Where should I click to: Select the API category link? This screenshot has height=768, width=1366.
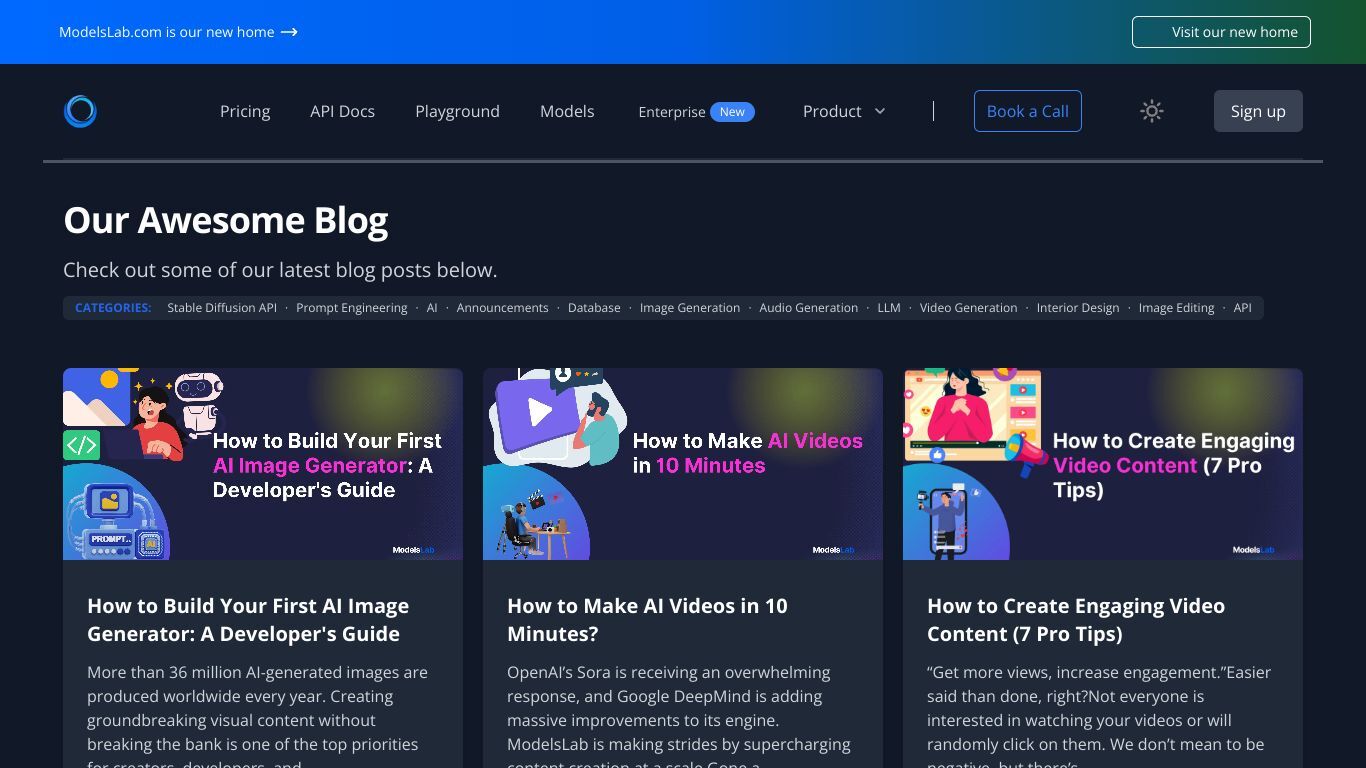1243,308
